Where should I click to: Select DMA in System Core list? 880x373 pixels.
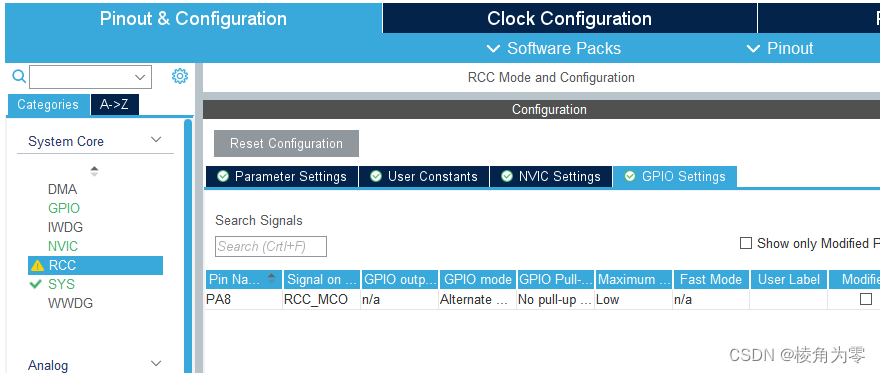coord(62,190)
